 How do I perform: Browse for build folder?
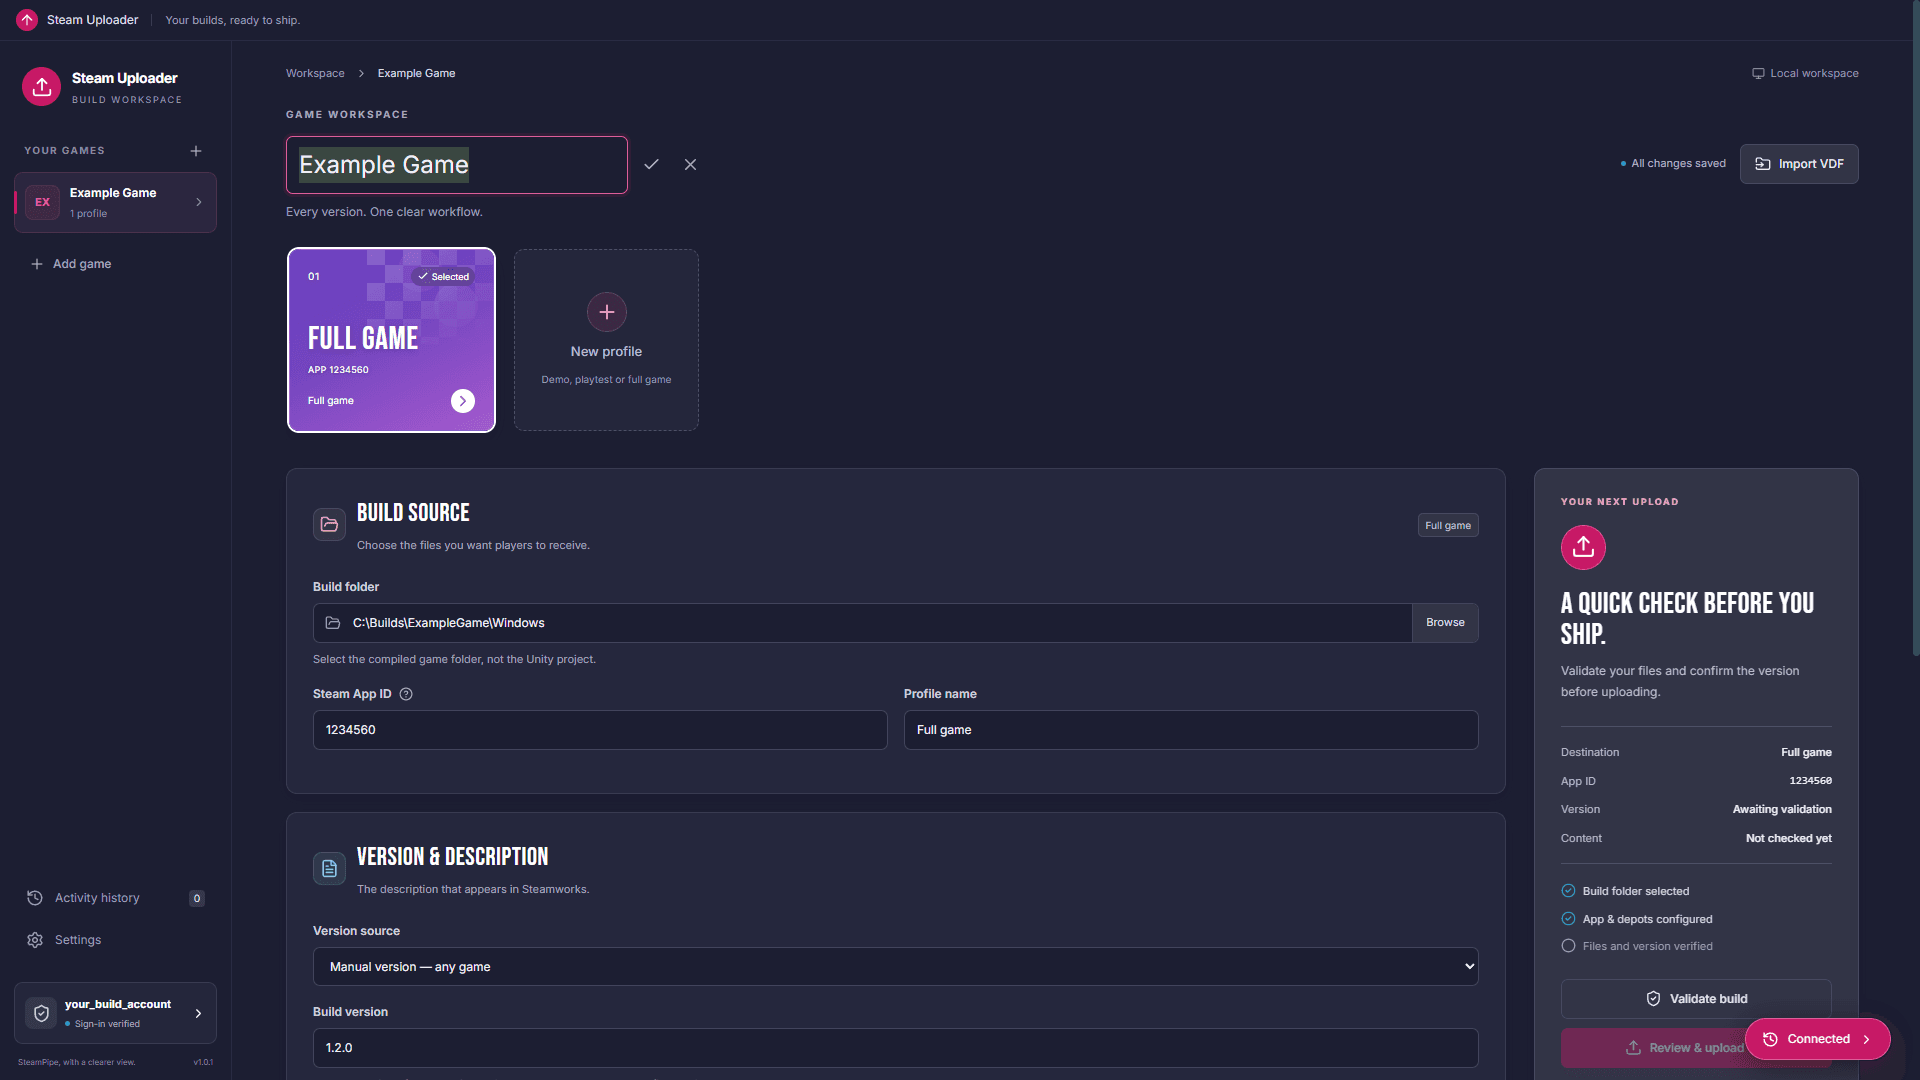click(1445, 623)
